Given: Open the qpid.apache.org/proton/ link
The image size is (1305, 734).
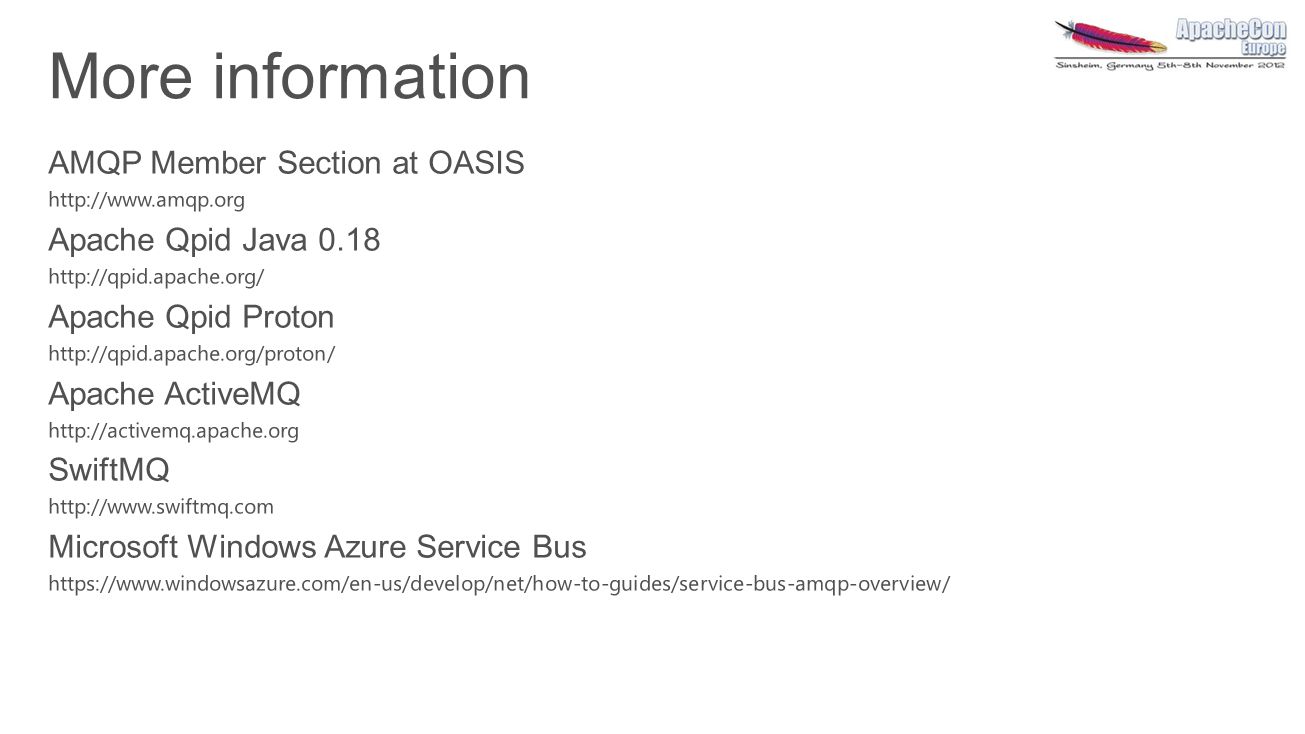Looking at the screenshot, I should coord(192,354).
